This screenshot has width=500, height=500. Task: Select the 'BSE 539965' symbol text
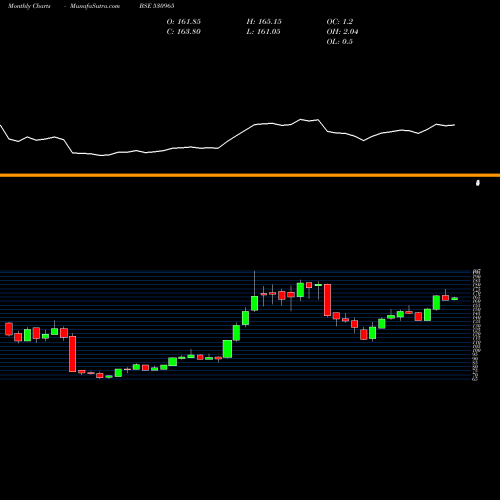click(x=157, y=6)
